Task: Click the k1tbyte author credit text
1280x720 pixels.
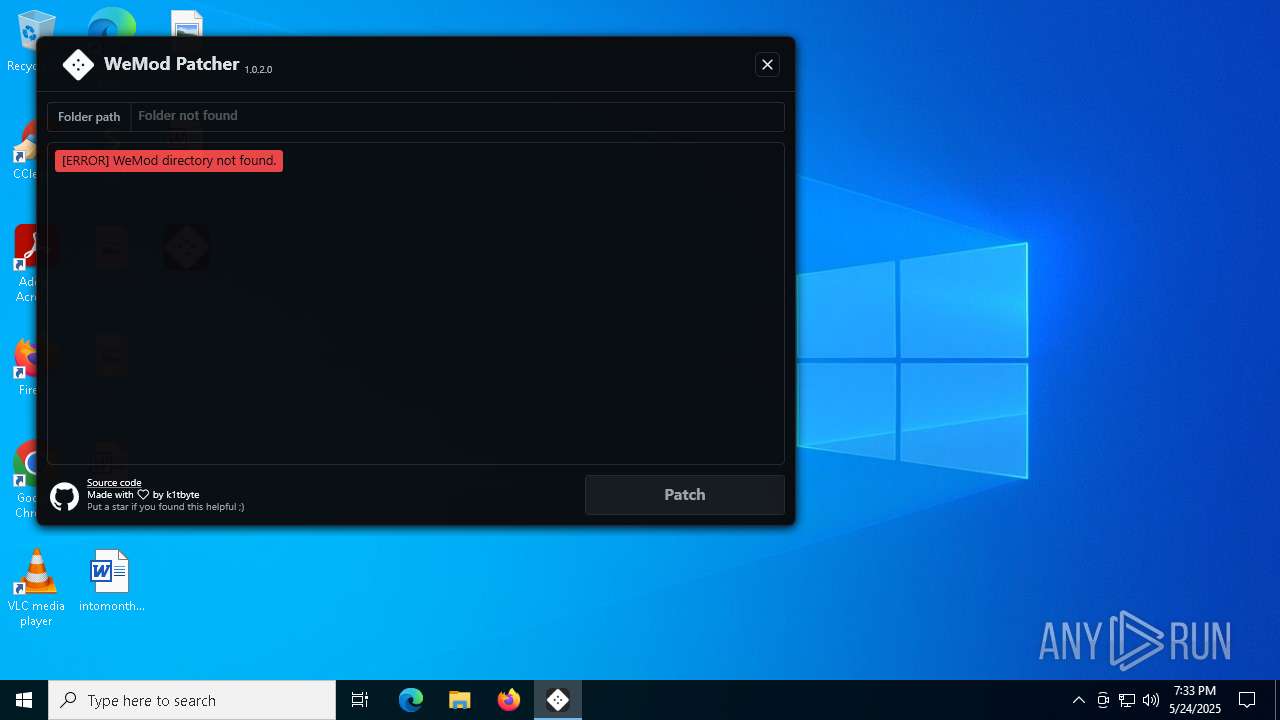Action: pyautogui.click(x=182, y=495)
